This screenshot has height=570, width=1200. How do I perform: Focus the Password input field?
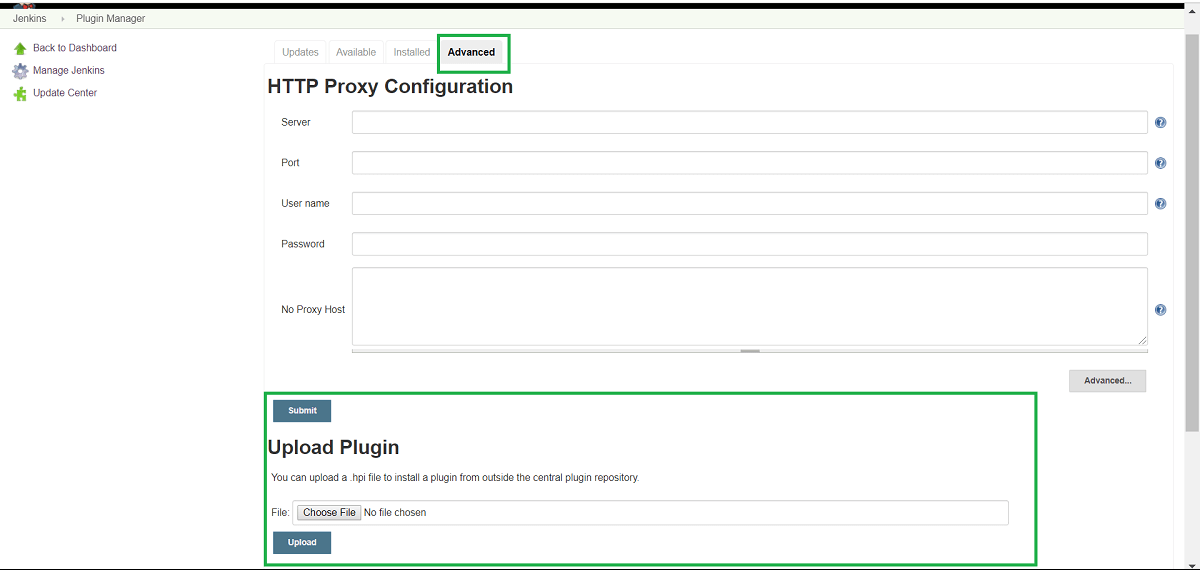point(749,244)
